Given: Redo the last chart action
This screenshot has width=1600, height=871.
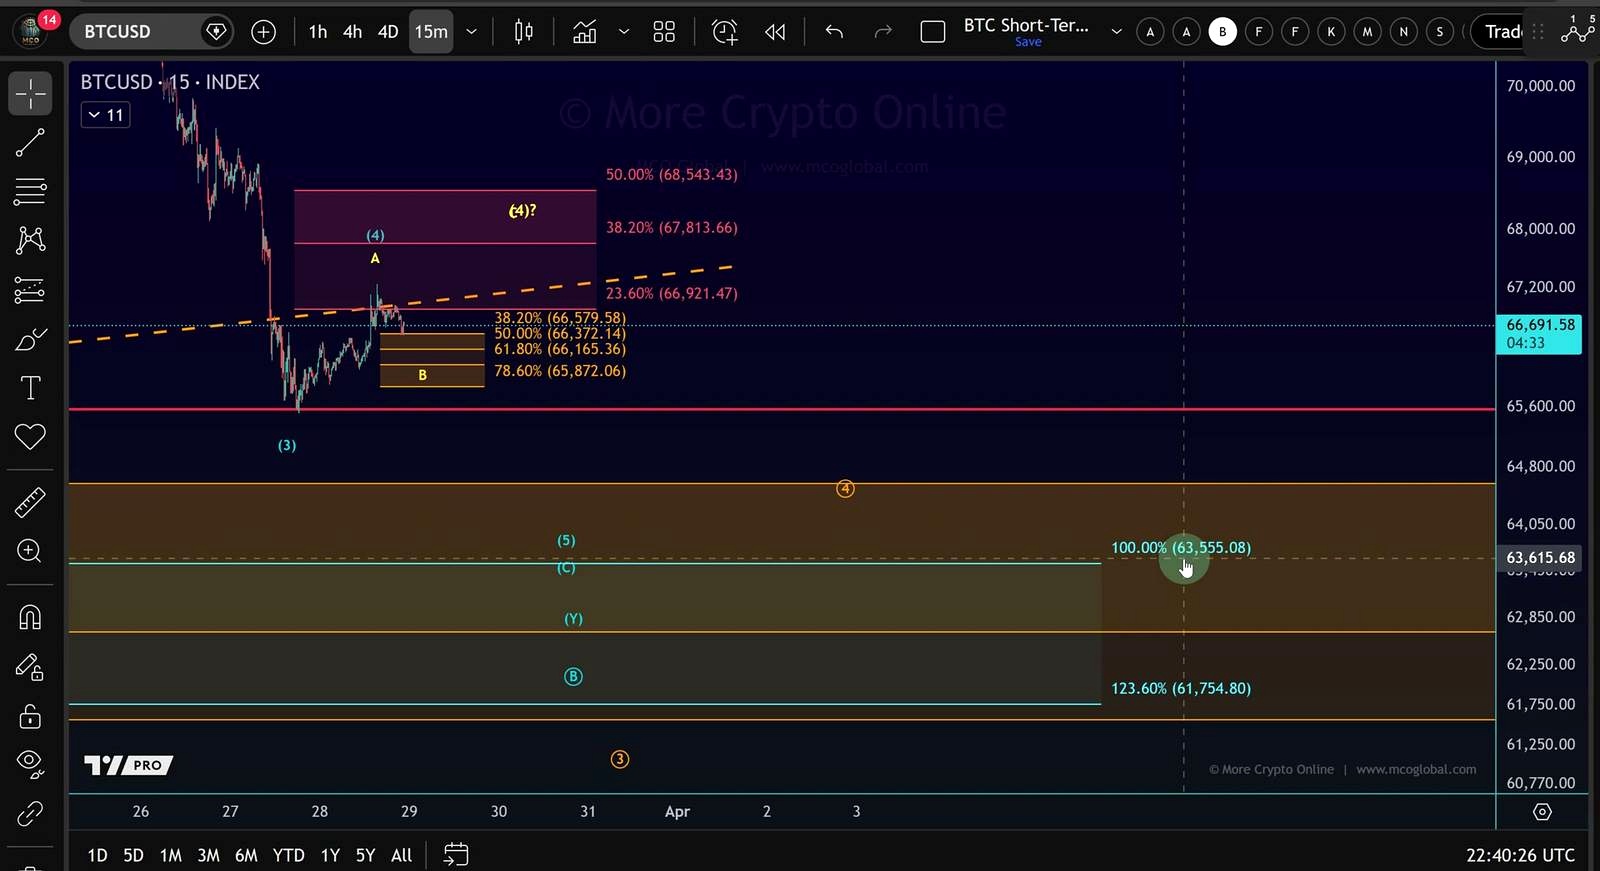Looking at the screenshot, I should pyautogui.click(x=882, y=32).
